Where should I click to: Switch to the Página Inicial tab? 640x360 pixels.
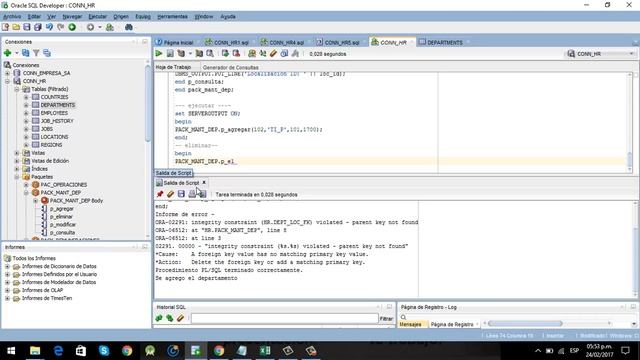175,42
